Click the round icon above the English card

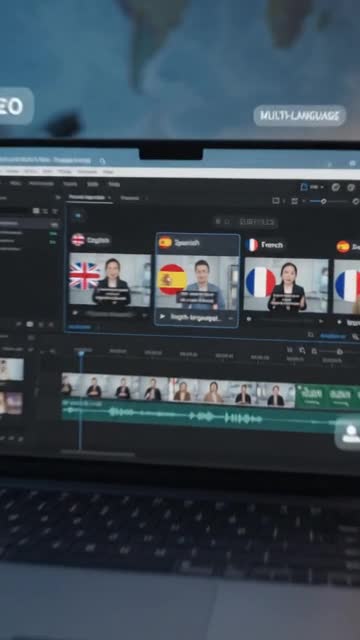click(78, 215)
